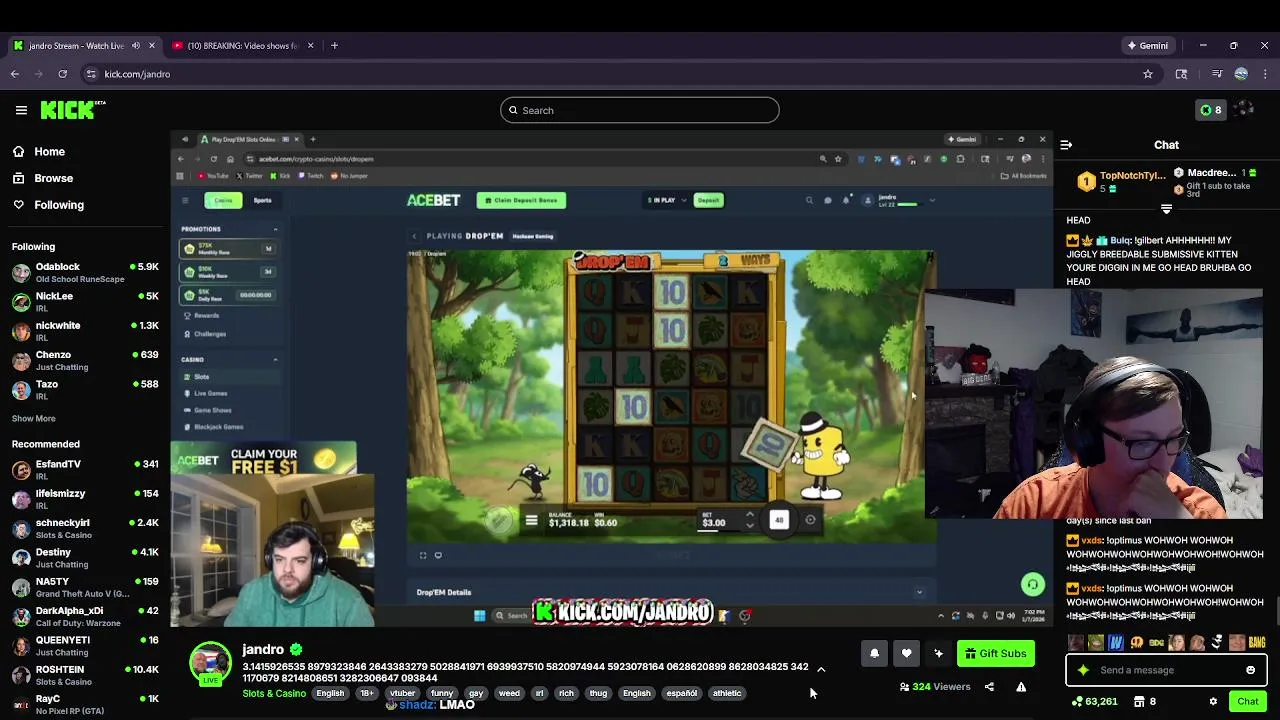This screenshot has width=1280, height=720.
Task: Open Odablock's channel in Following list
Action: pos(85,272)
